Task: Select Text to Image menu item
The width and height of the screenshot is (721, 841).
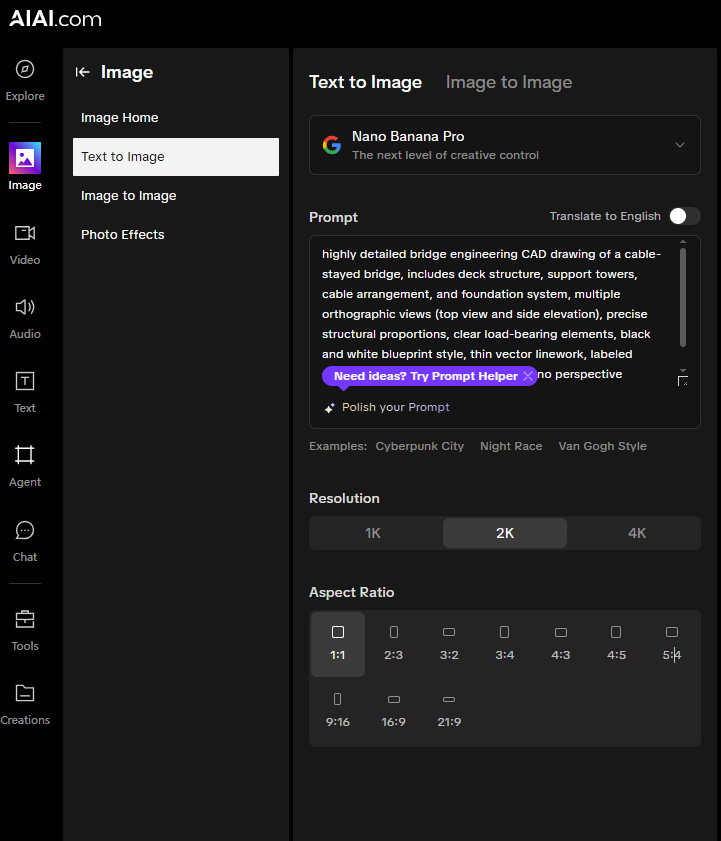Action: point(176,157)
